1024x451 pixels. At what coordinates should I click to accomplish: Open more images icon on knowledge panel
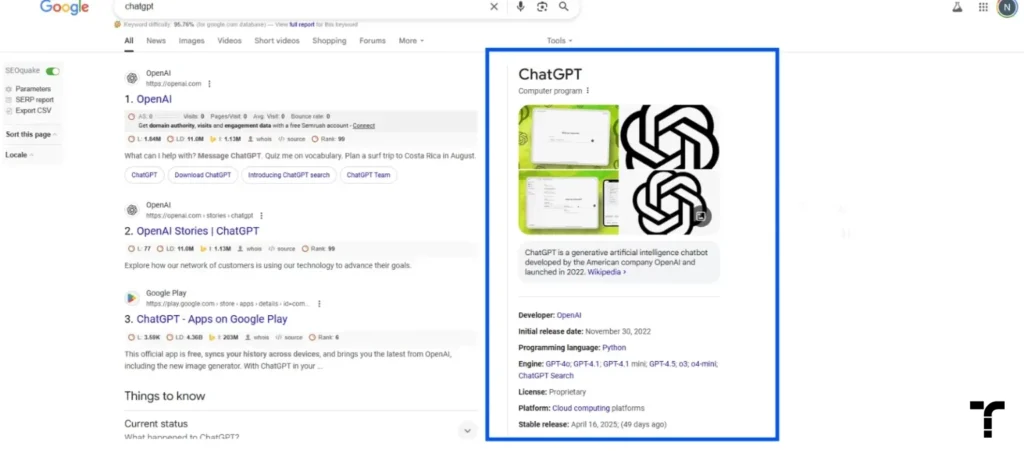pyautogui.click(x=700, y=215)
